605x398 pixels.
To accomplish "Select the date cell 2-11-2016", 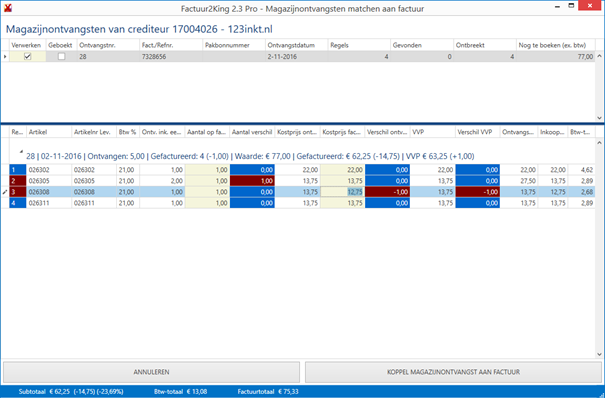I will [297, 57].
